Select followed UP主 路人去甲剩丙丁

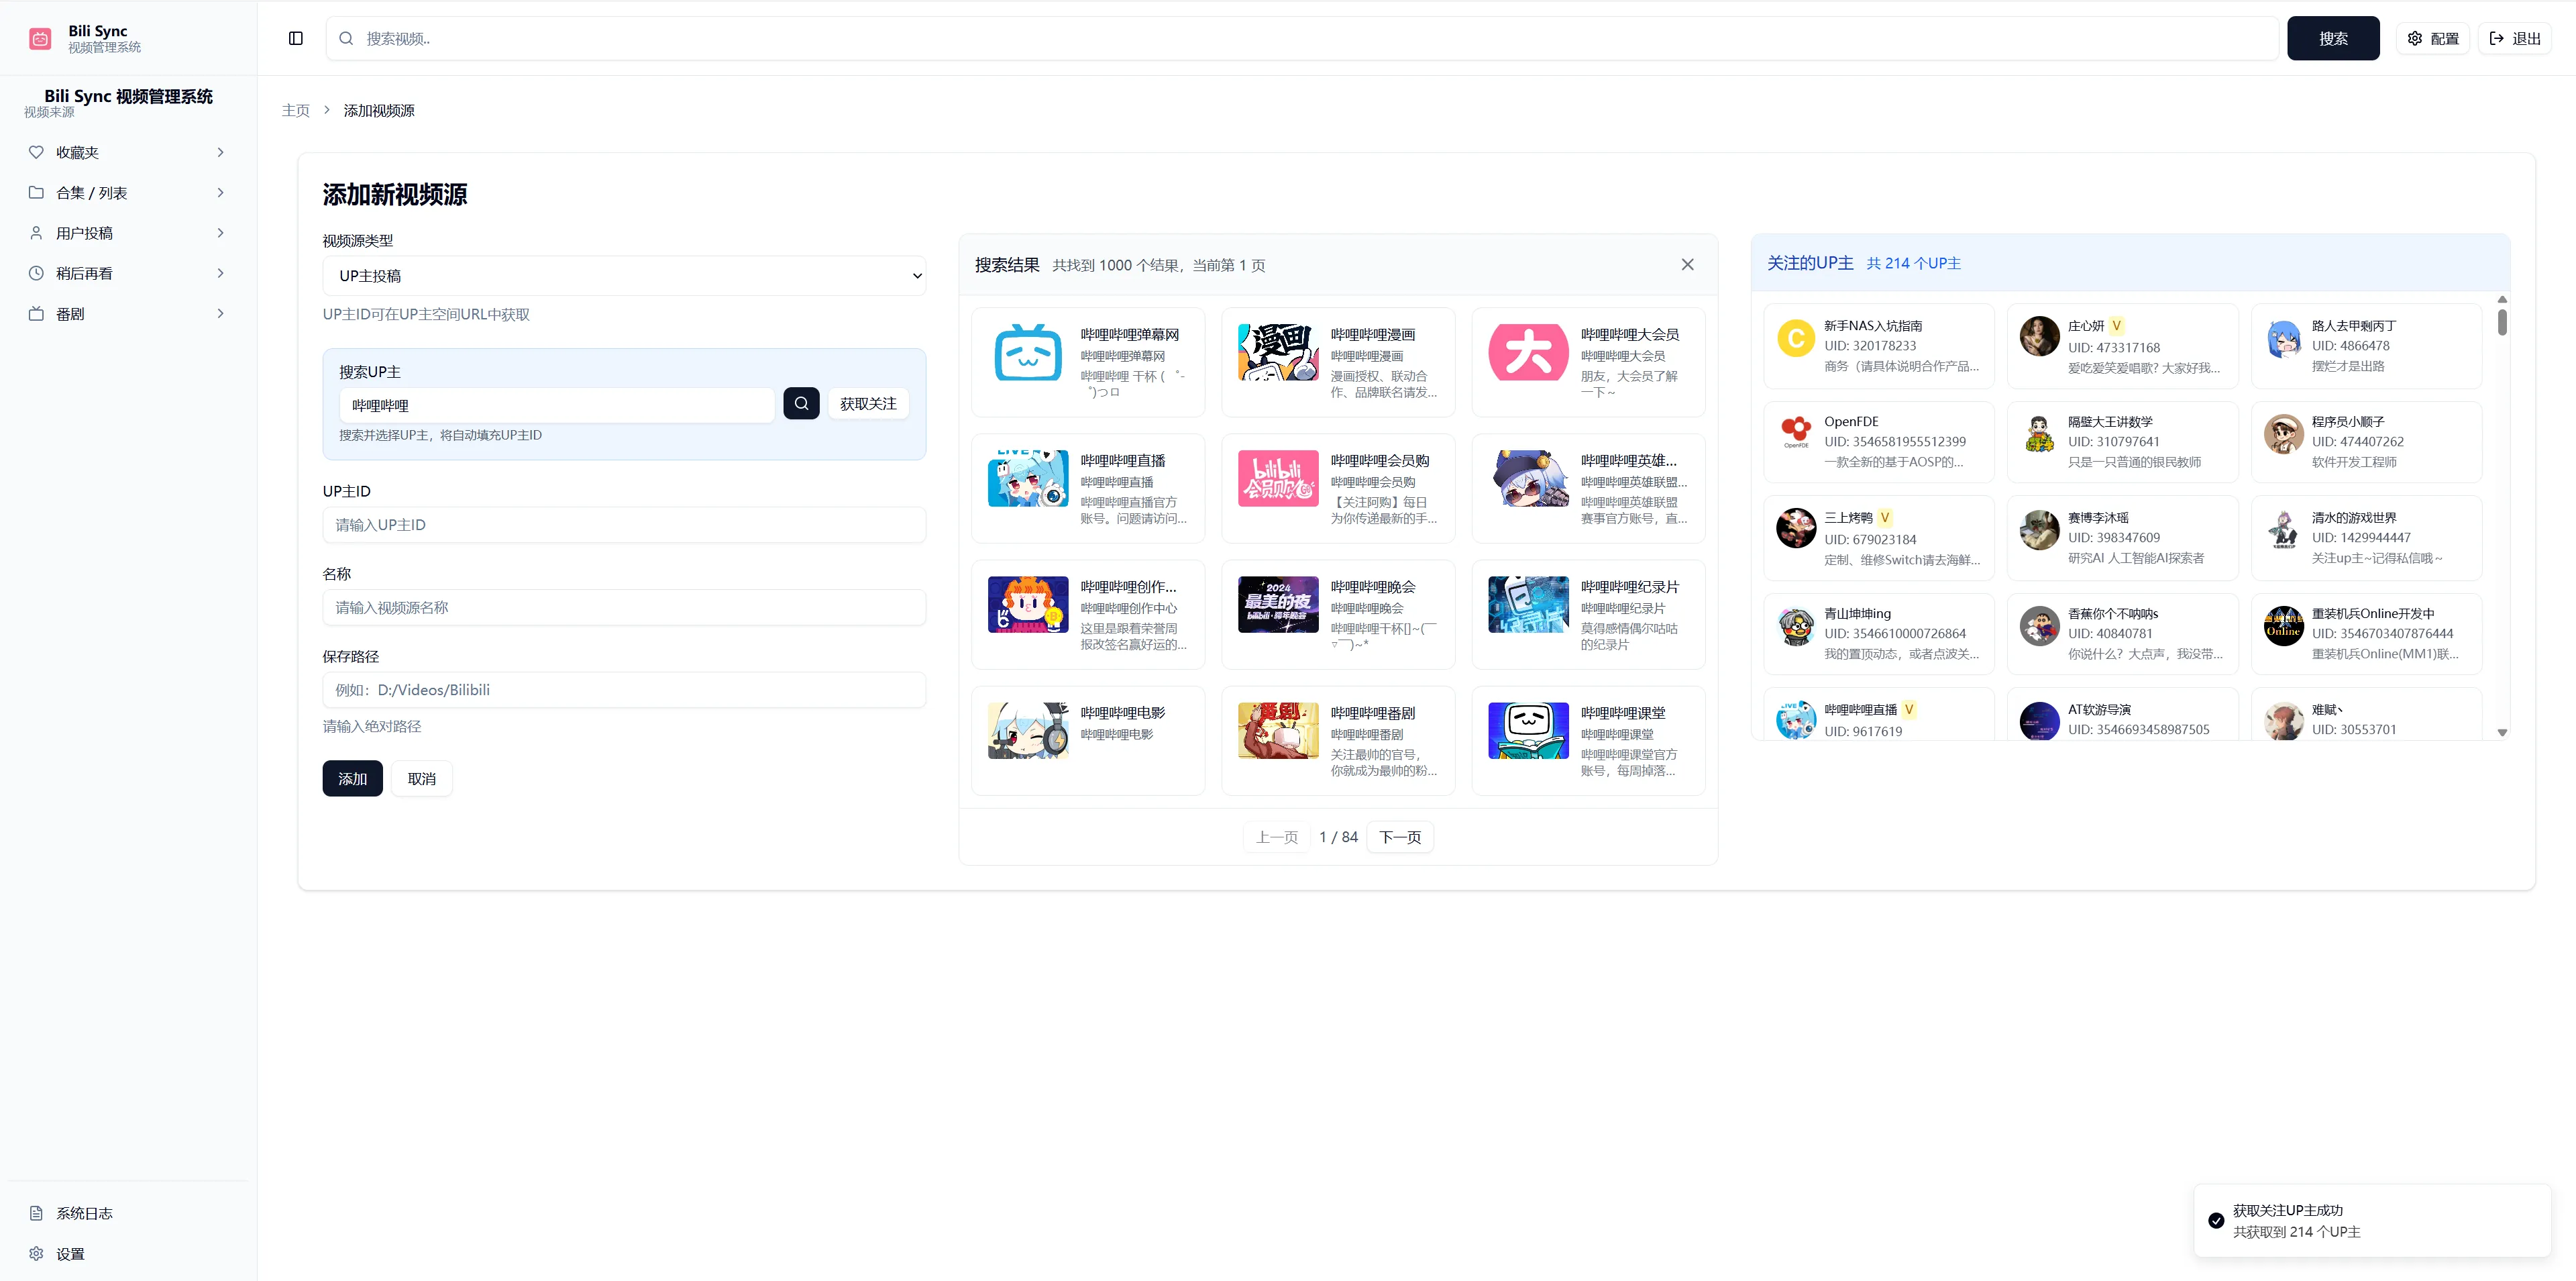click(2367, 346)
